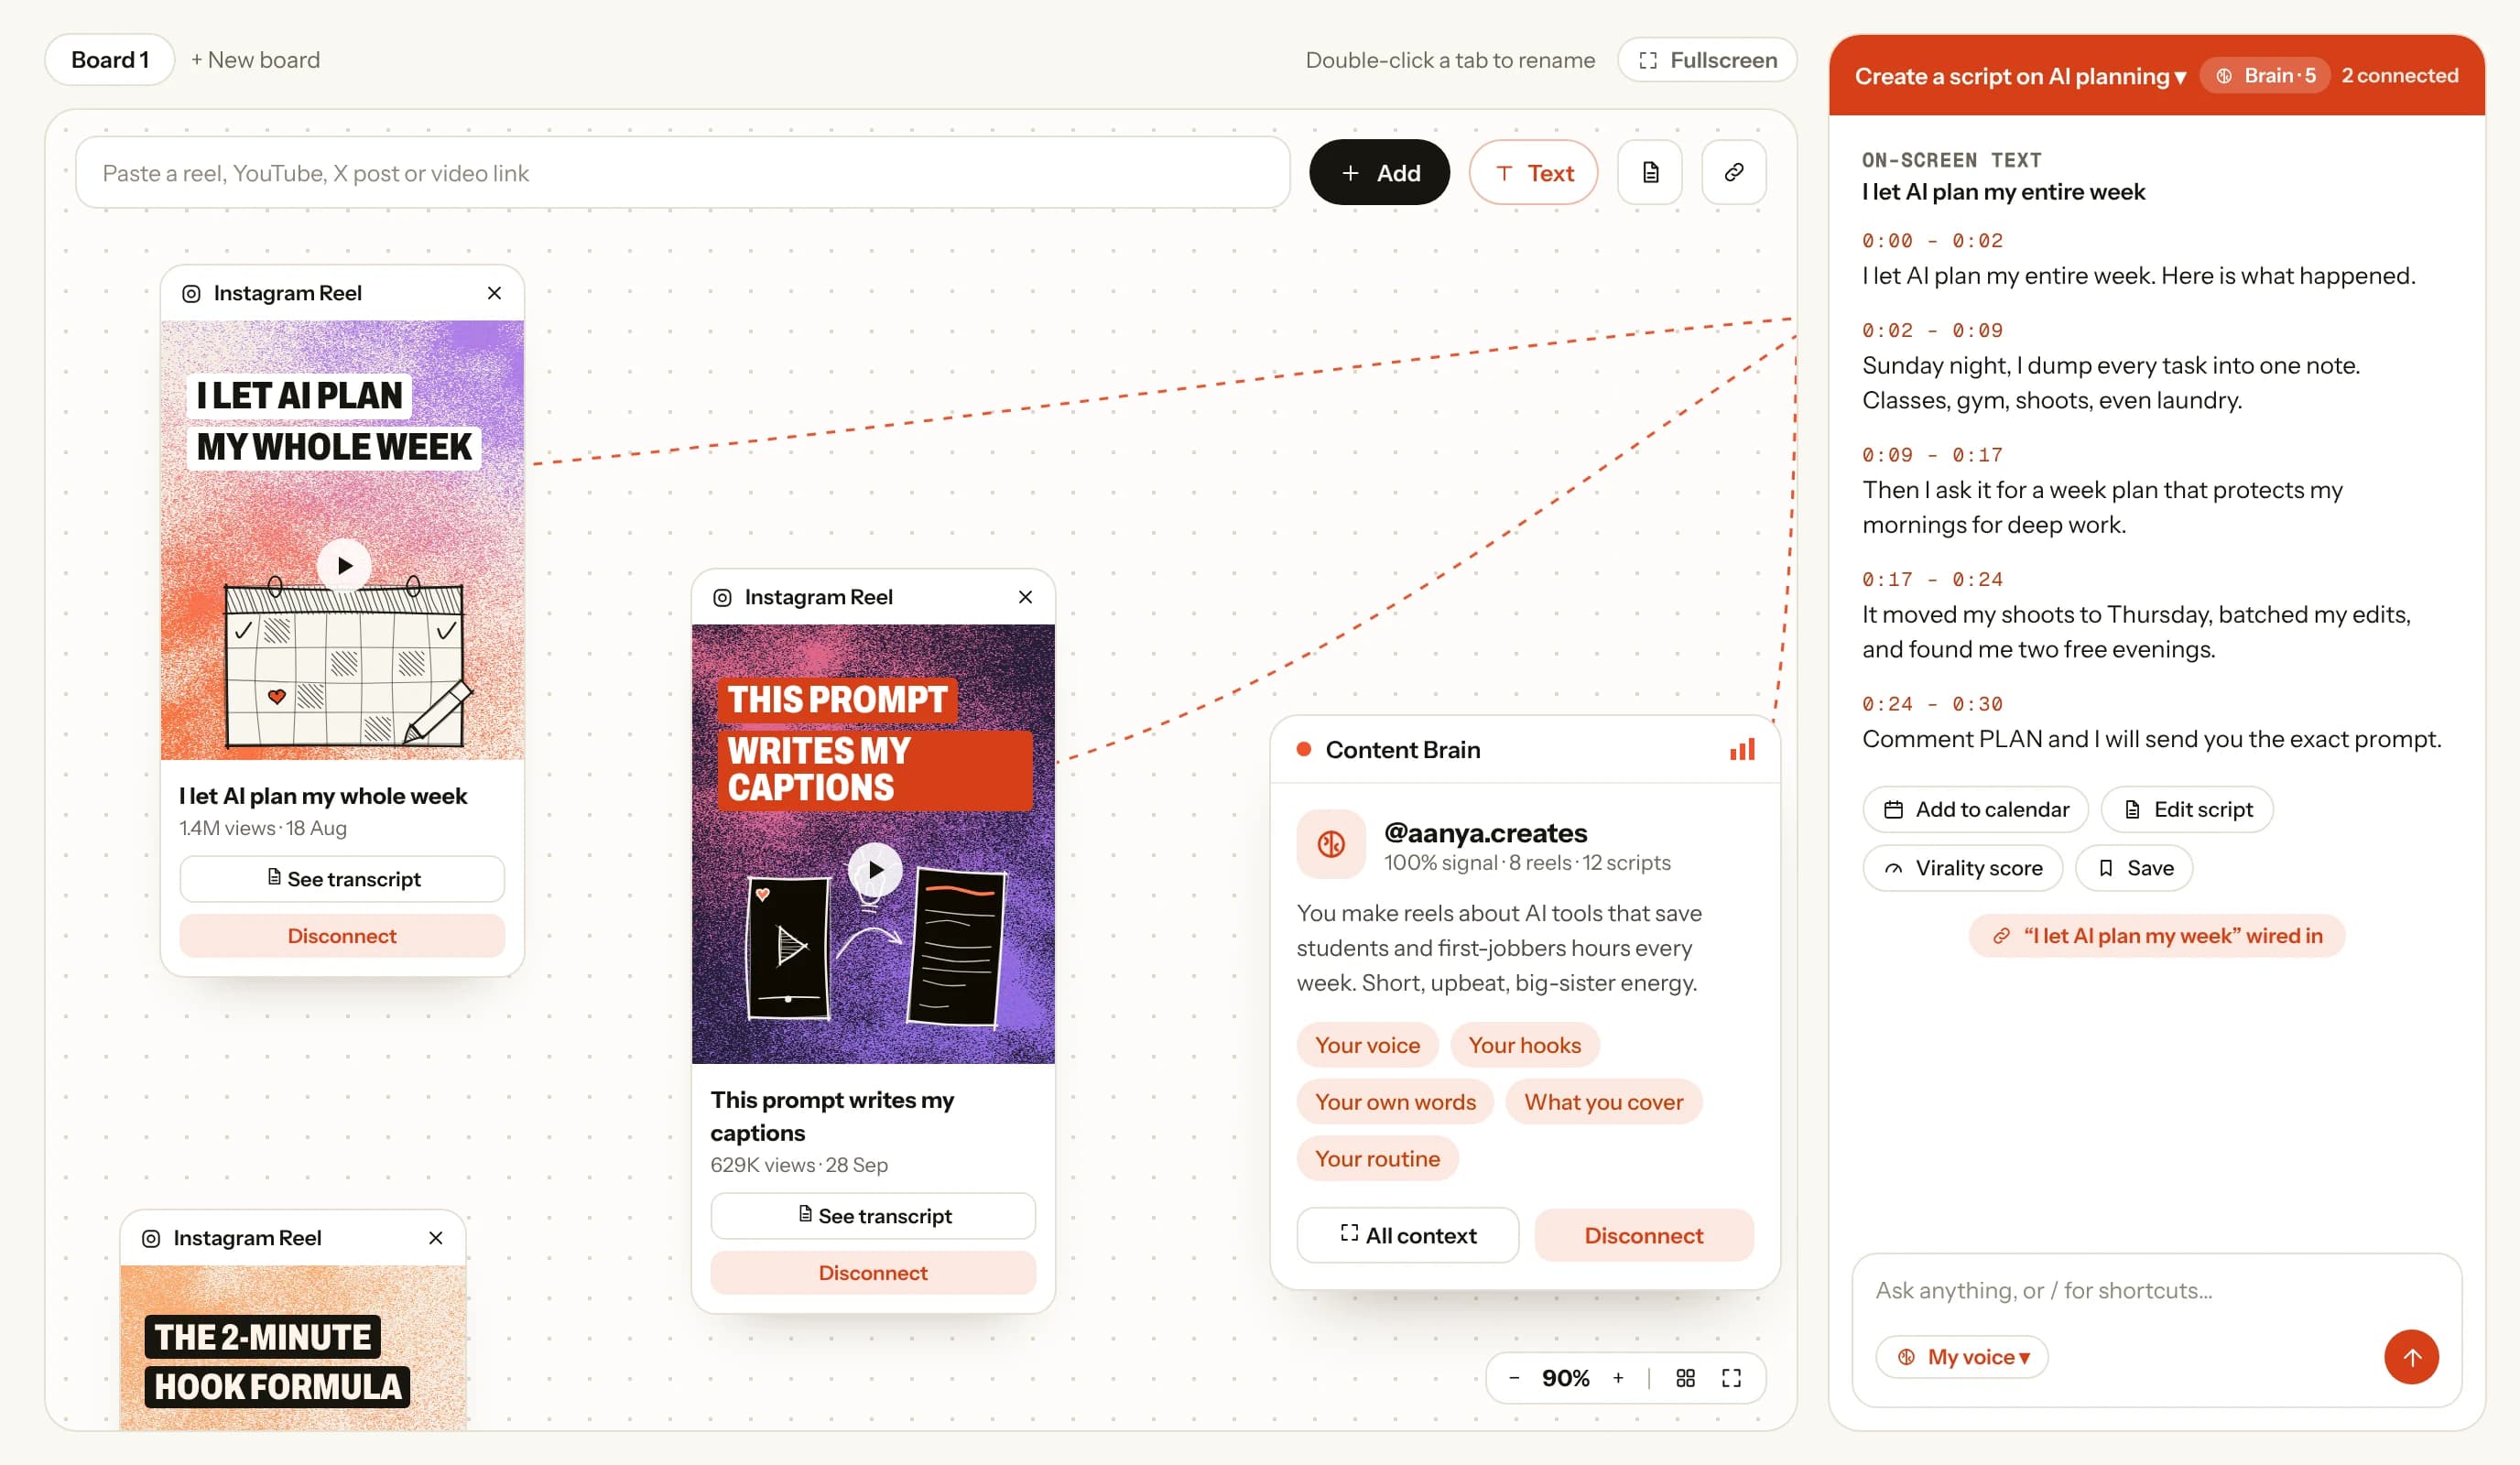2520x1465 pixels.
Task: Select the 'Your hooks' chip
Action: 1524,1045
